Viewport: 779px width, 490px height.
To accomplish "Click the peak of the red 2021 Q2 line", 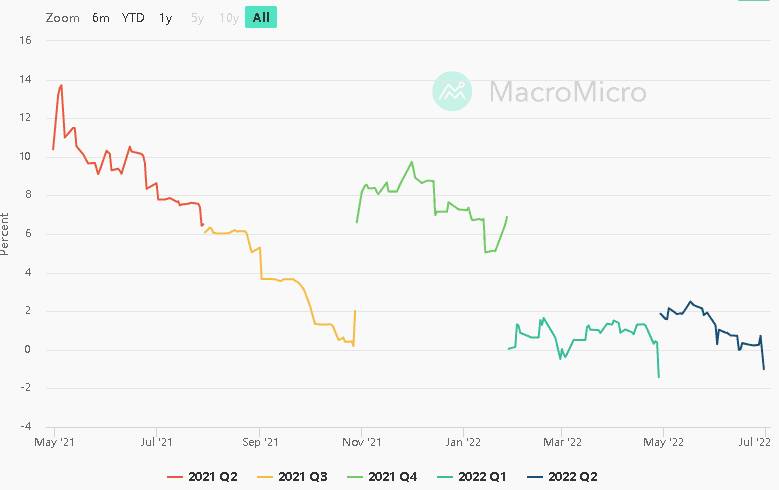I will tap(62, 85).
